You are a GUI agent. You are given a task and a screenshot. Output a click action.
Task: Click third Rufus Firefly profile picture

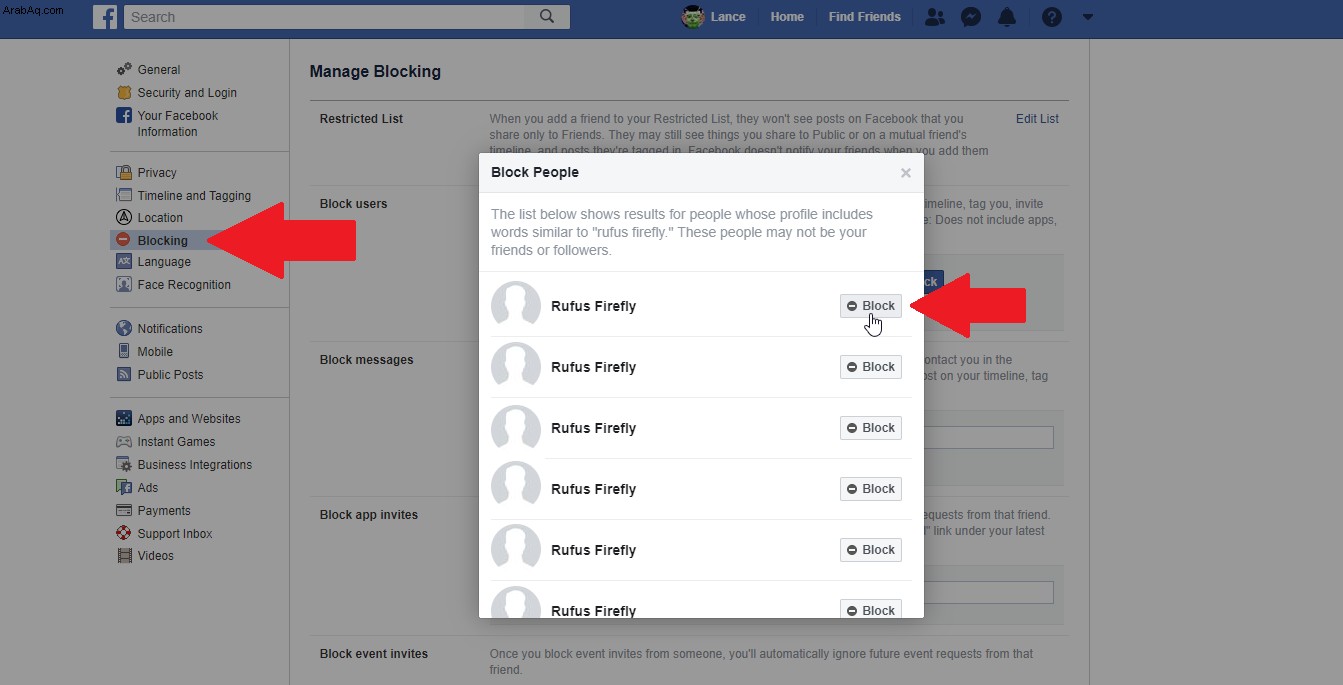[x=516, y=428]
